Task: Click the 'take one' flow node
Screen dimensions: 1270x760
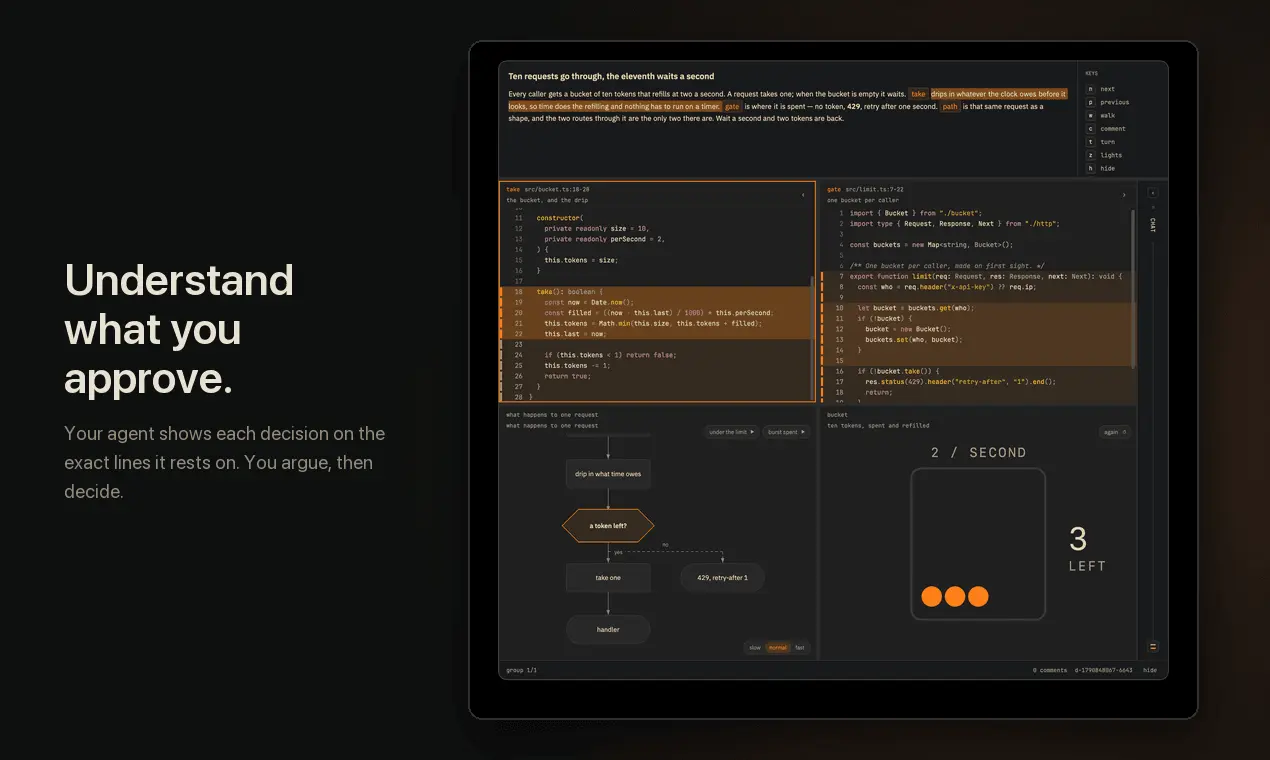Action: point(608,578)
